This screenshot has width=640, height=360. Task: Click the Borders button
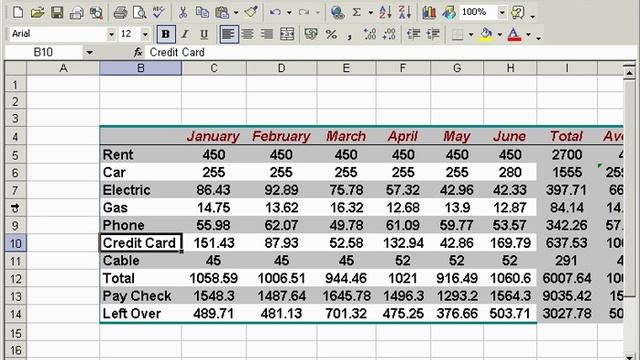click(x=457, y=35)
